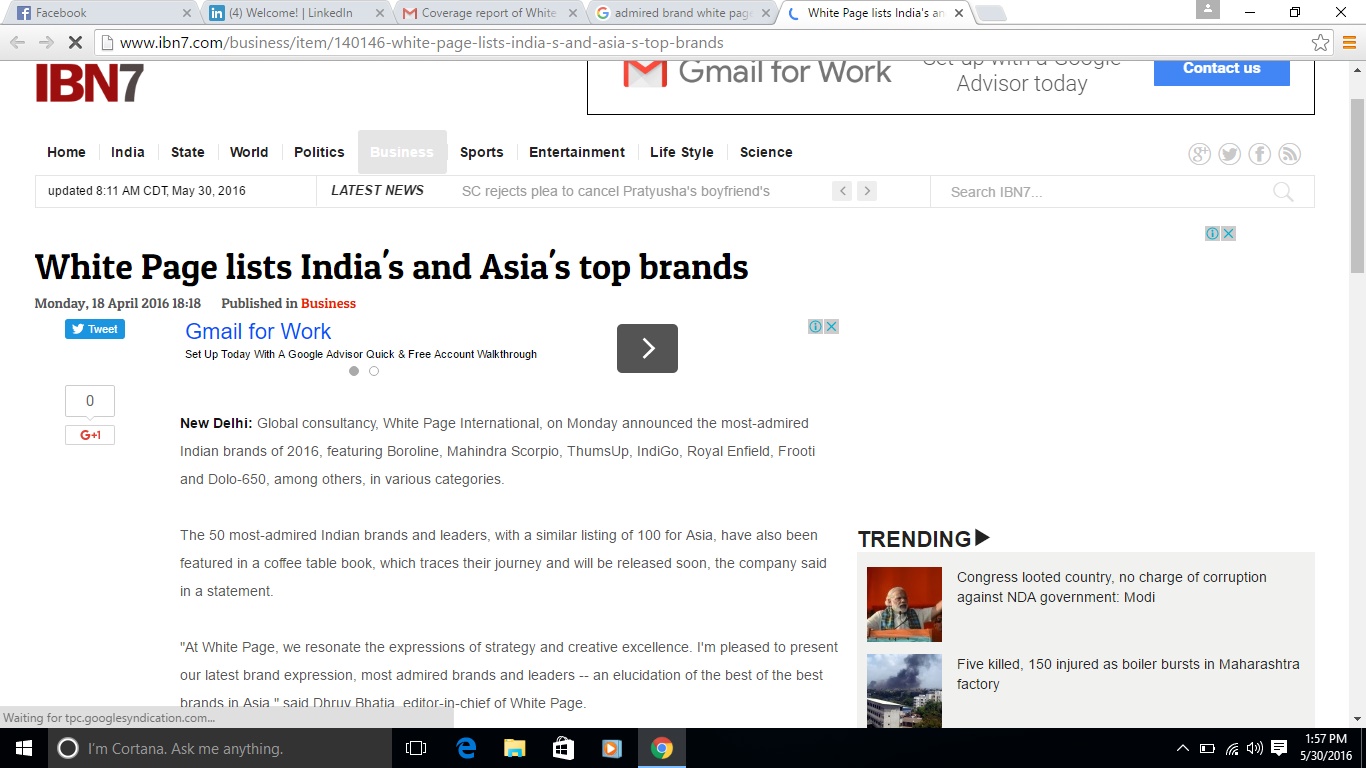Open Five killed boiler bursts story
The height and width of the screenshot is (768, 1366).
[x=1128, y=674]
